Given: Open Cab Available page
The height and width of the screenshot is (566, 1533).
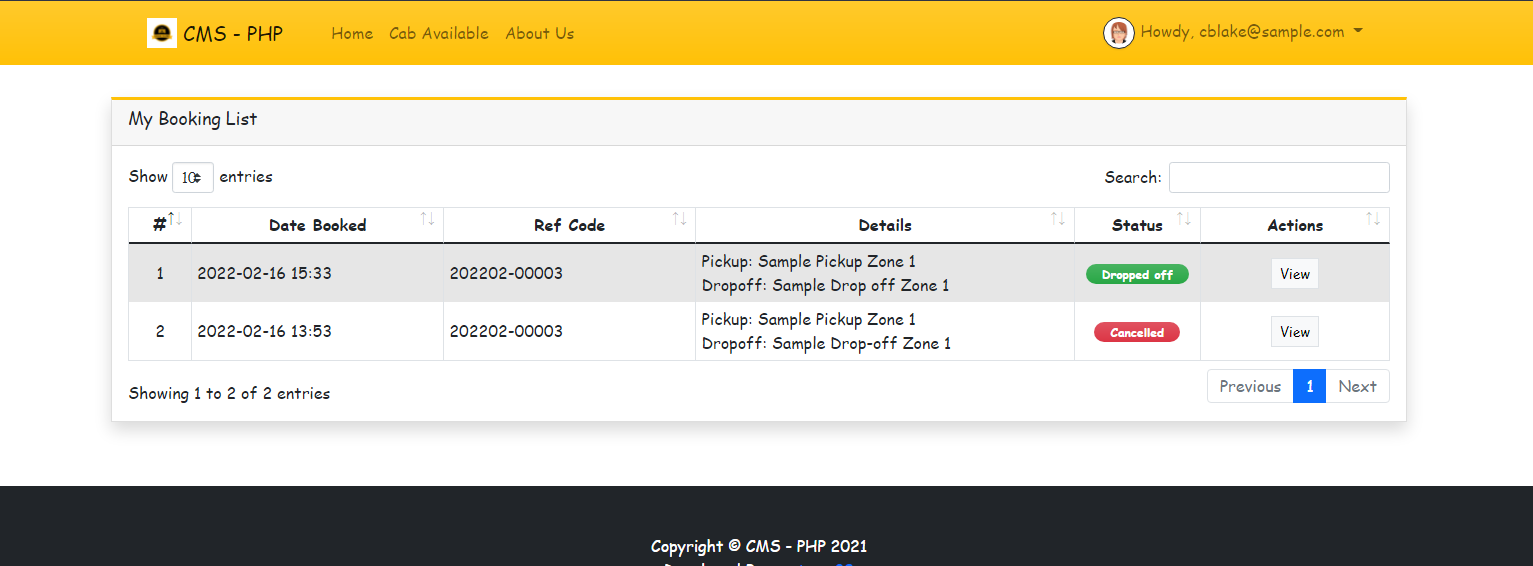Looking at the screenshot, I should point(439,33).
